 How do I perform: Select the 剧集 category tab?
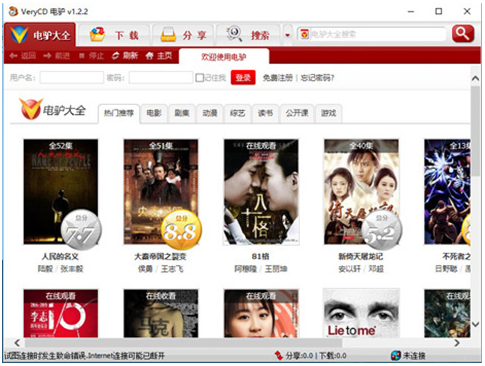182,113
